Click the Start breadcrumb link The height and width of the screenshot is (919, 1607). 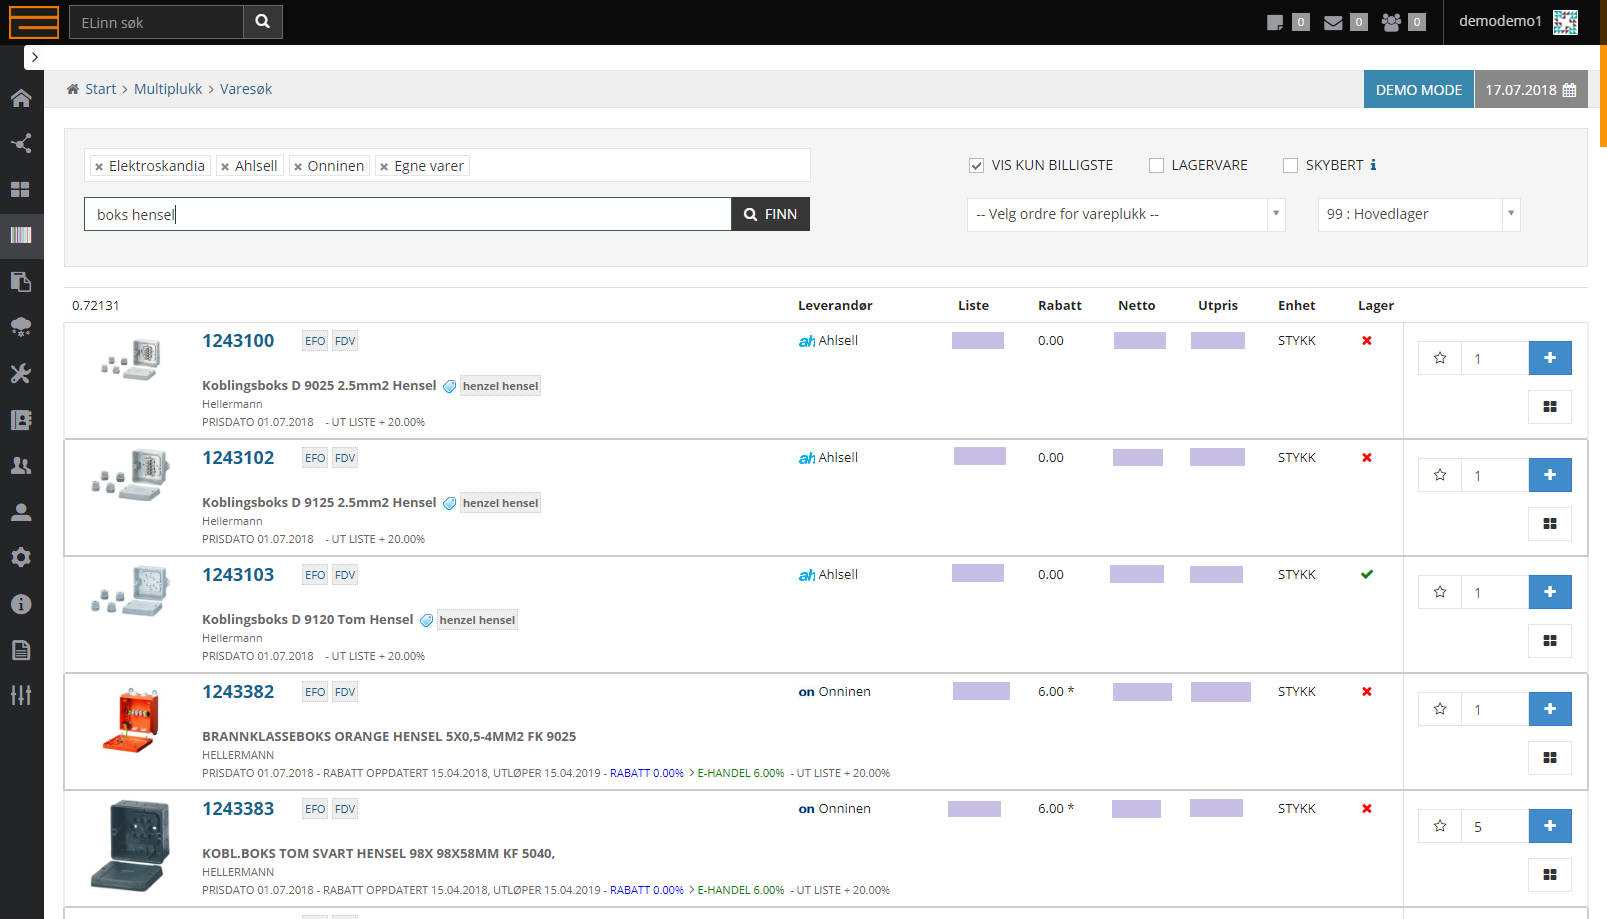tap(100, 89)
